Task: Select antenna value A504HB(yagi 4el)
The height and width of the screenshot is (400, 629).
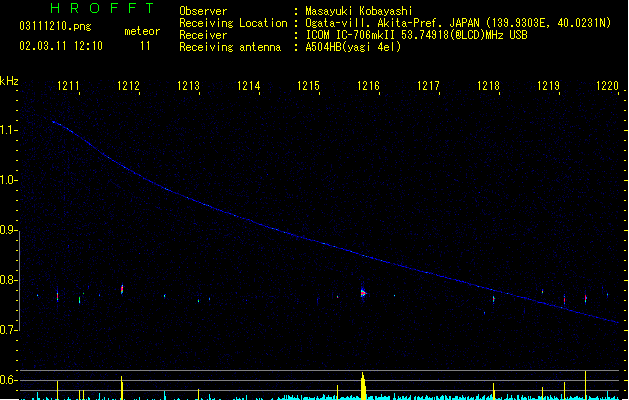Action: [353, 47]
